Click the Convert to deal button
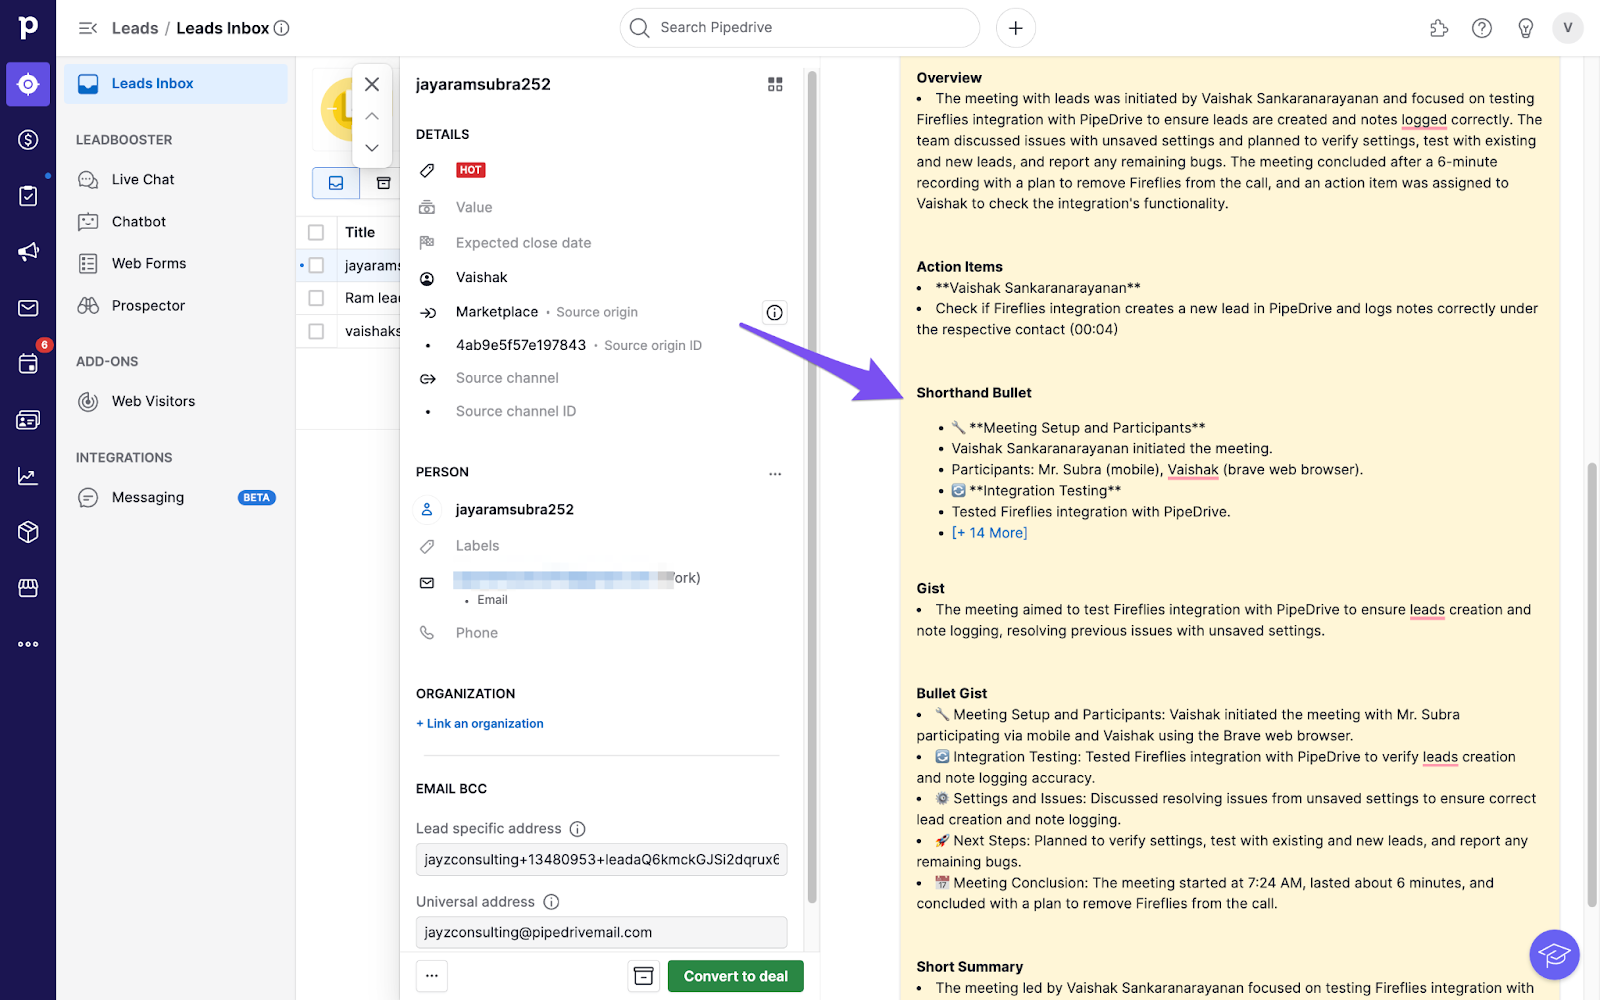Viewport: 1600px width, 1000px height. coord(736,976)
